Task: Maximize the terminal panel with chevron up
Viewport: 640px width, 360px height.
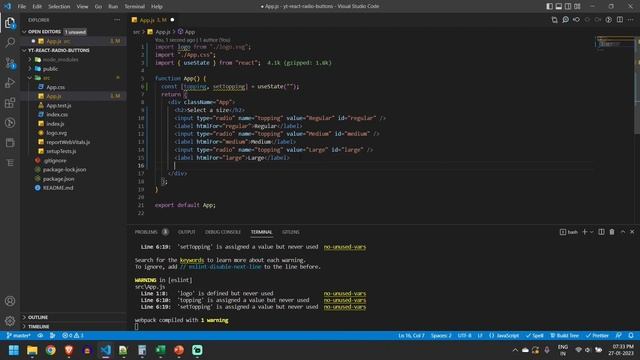Action: coord(622,232)
